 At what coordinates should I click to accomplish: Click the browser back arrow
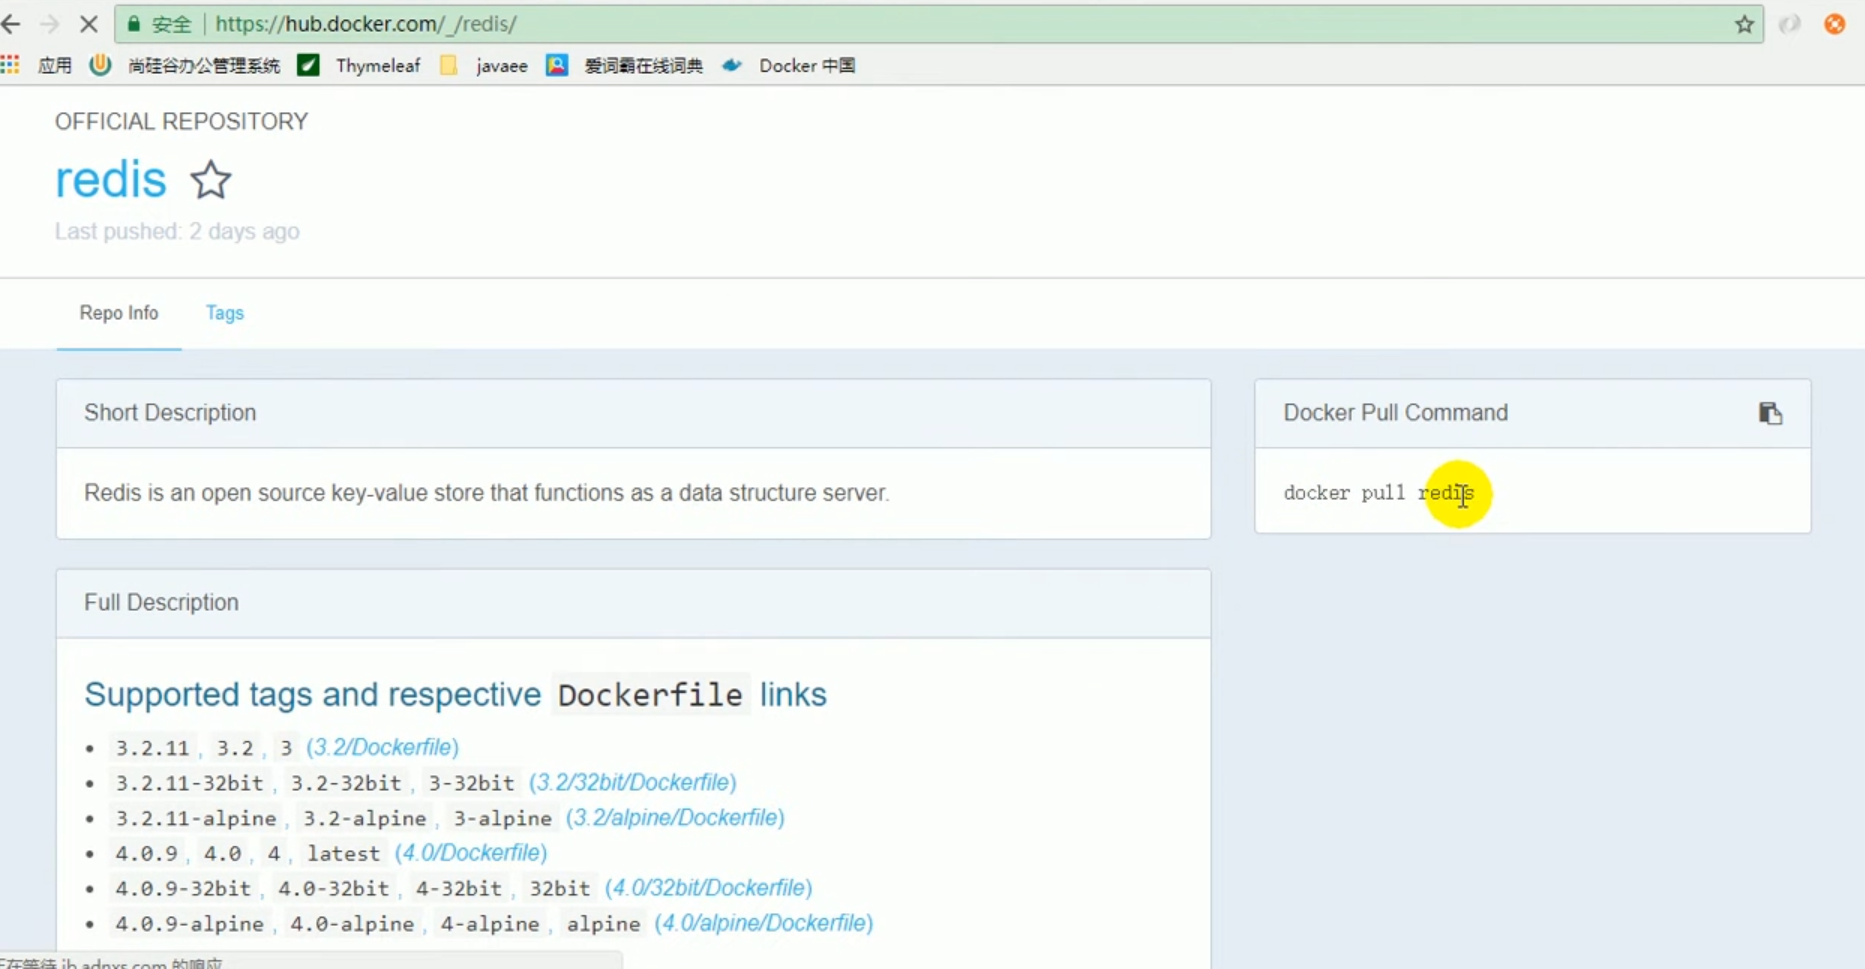11,24
